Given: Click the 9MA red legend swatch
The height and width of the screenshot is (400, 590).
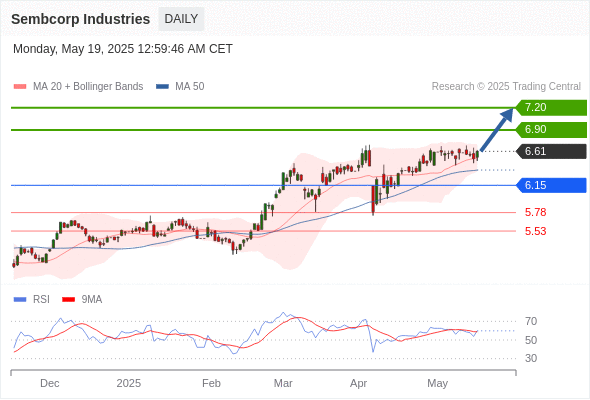Looking at the screenshot, I should click(x=68, y=300).
